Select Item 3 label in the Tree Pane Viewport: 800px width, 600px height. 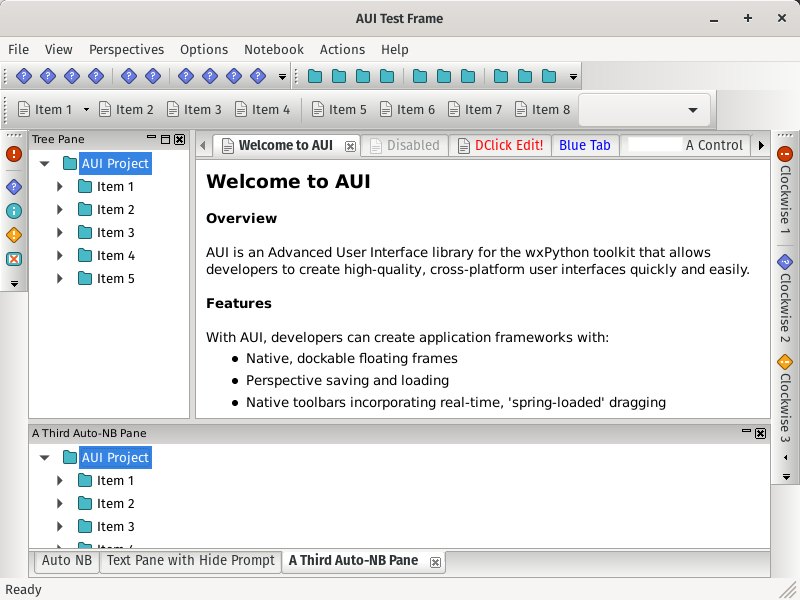(x=115, y=233)
